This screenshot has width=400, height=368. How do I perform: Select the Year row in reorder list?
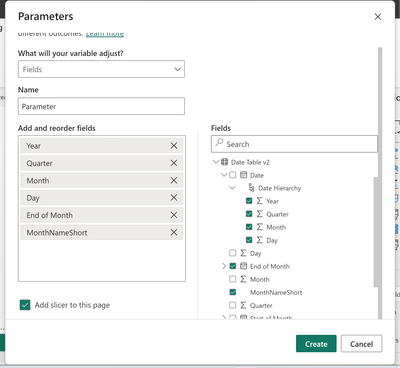coord(102,146)
